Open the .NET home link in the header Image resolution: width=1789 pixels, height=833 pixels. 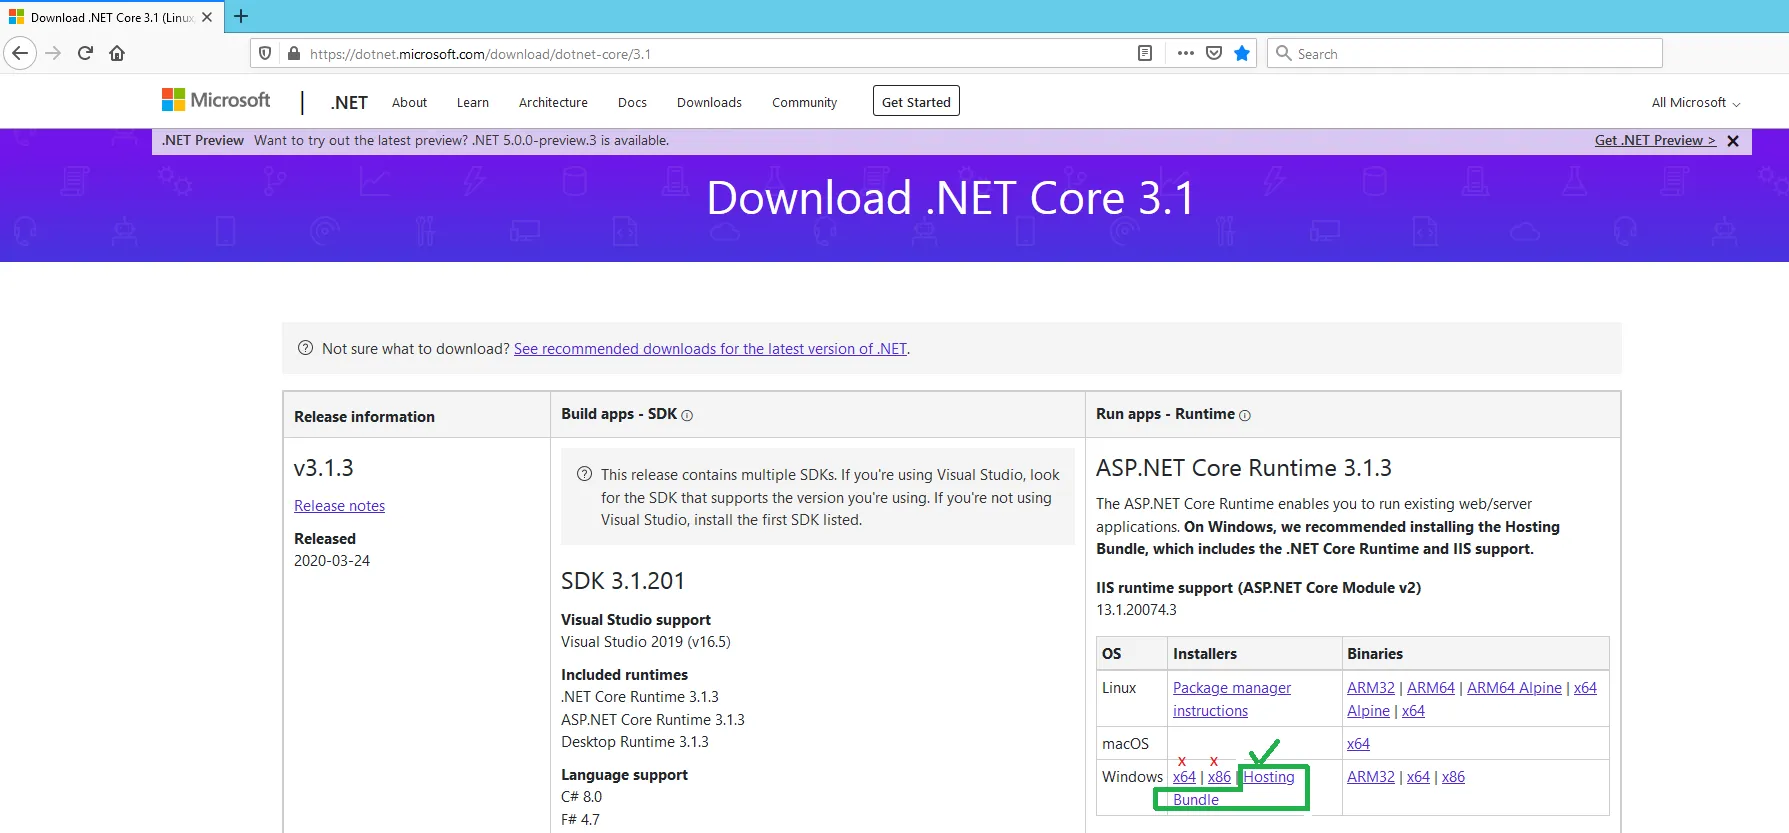click(x=349, y=102)
